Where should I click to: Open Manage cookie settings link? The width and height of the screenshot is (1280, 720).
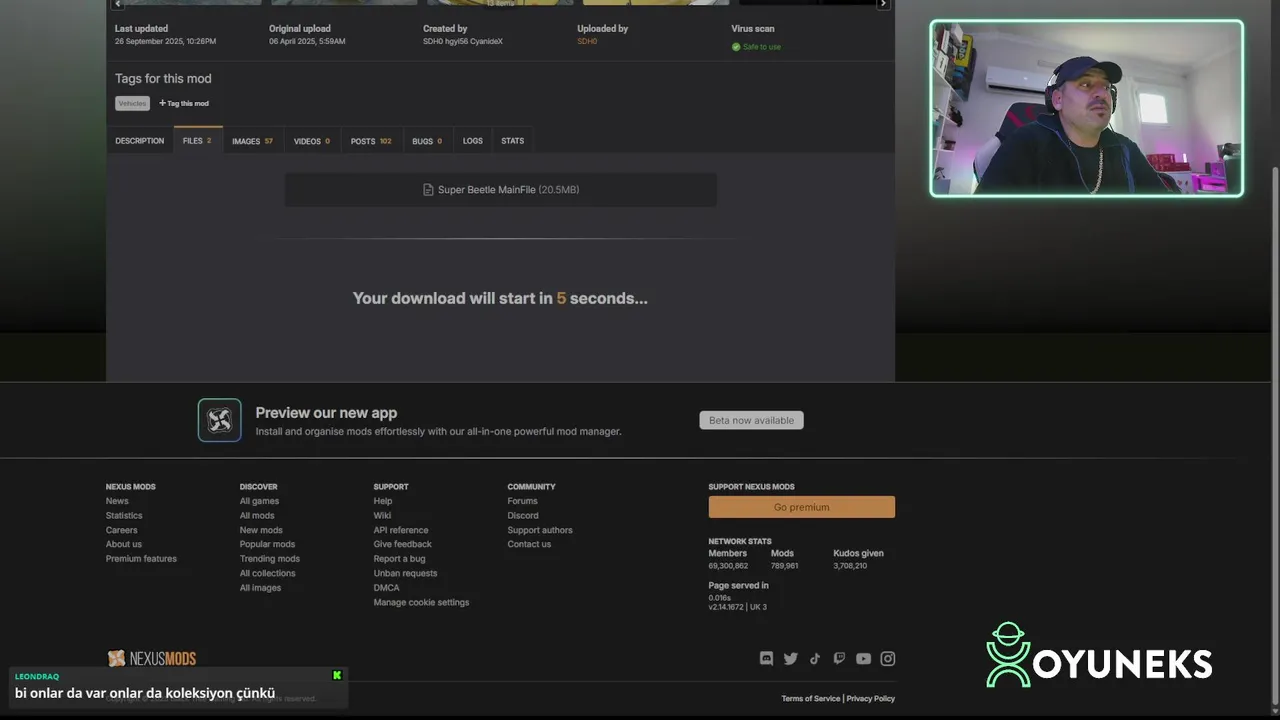click(x=421, y=602)
